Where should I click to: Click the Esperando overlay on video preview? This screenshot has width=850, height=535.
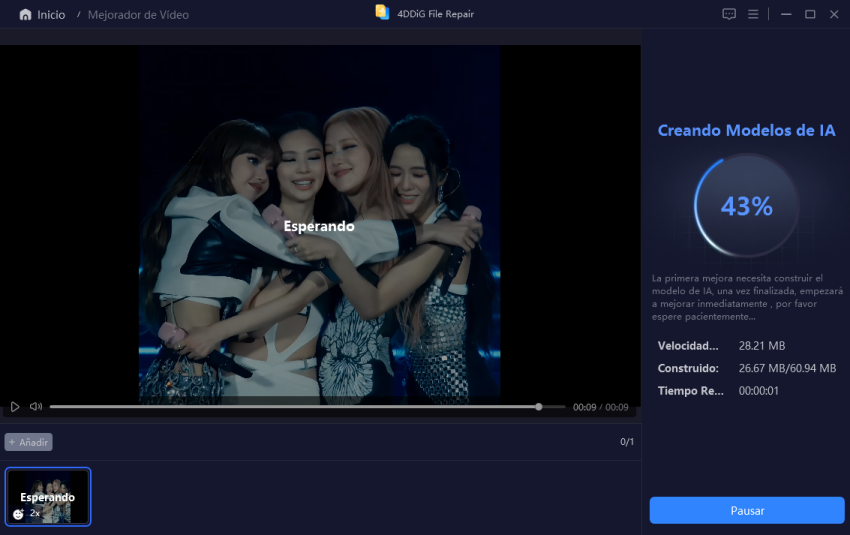(319, 226)
